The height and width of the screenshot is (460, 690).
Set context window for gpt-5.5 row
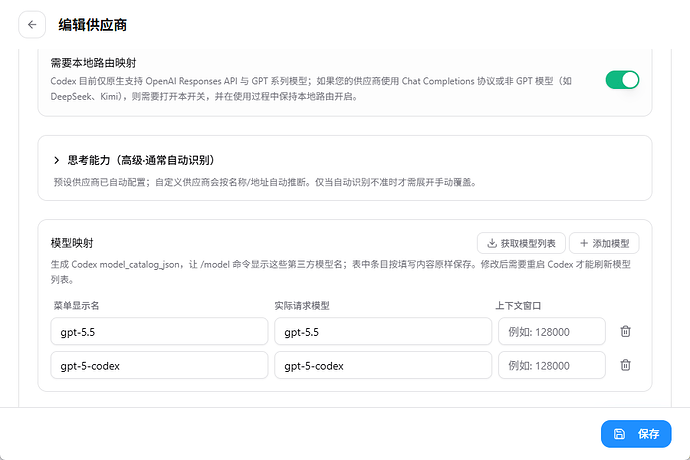tap(552, 331)
